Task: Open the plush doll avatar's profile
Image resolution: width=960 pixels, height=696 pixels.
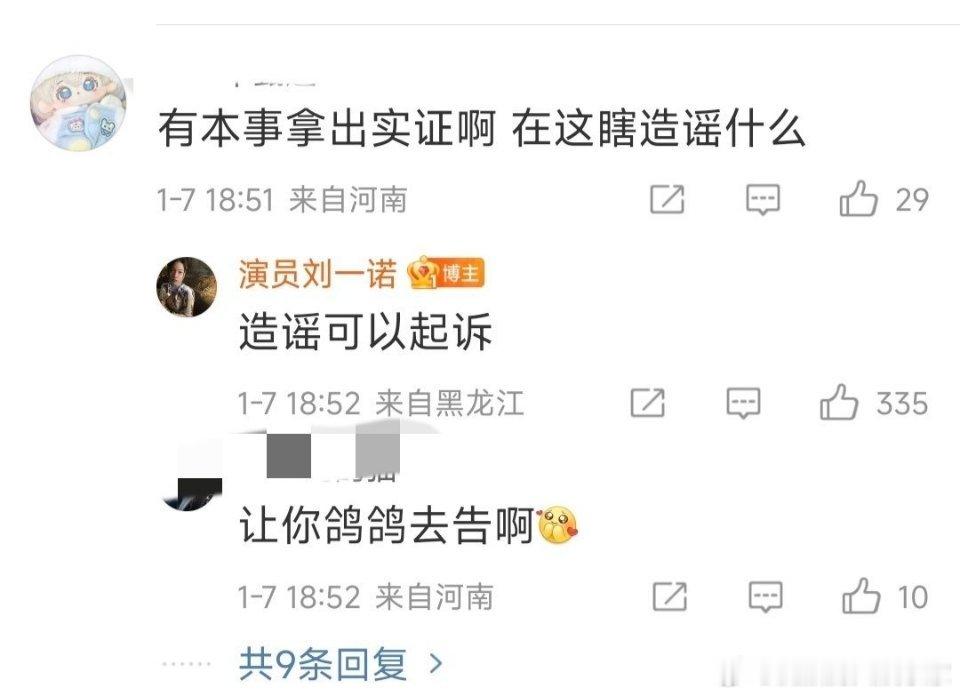Action: coord(78,103)
